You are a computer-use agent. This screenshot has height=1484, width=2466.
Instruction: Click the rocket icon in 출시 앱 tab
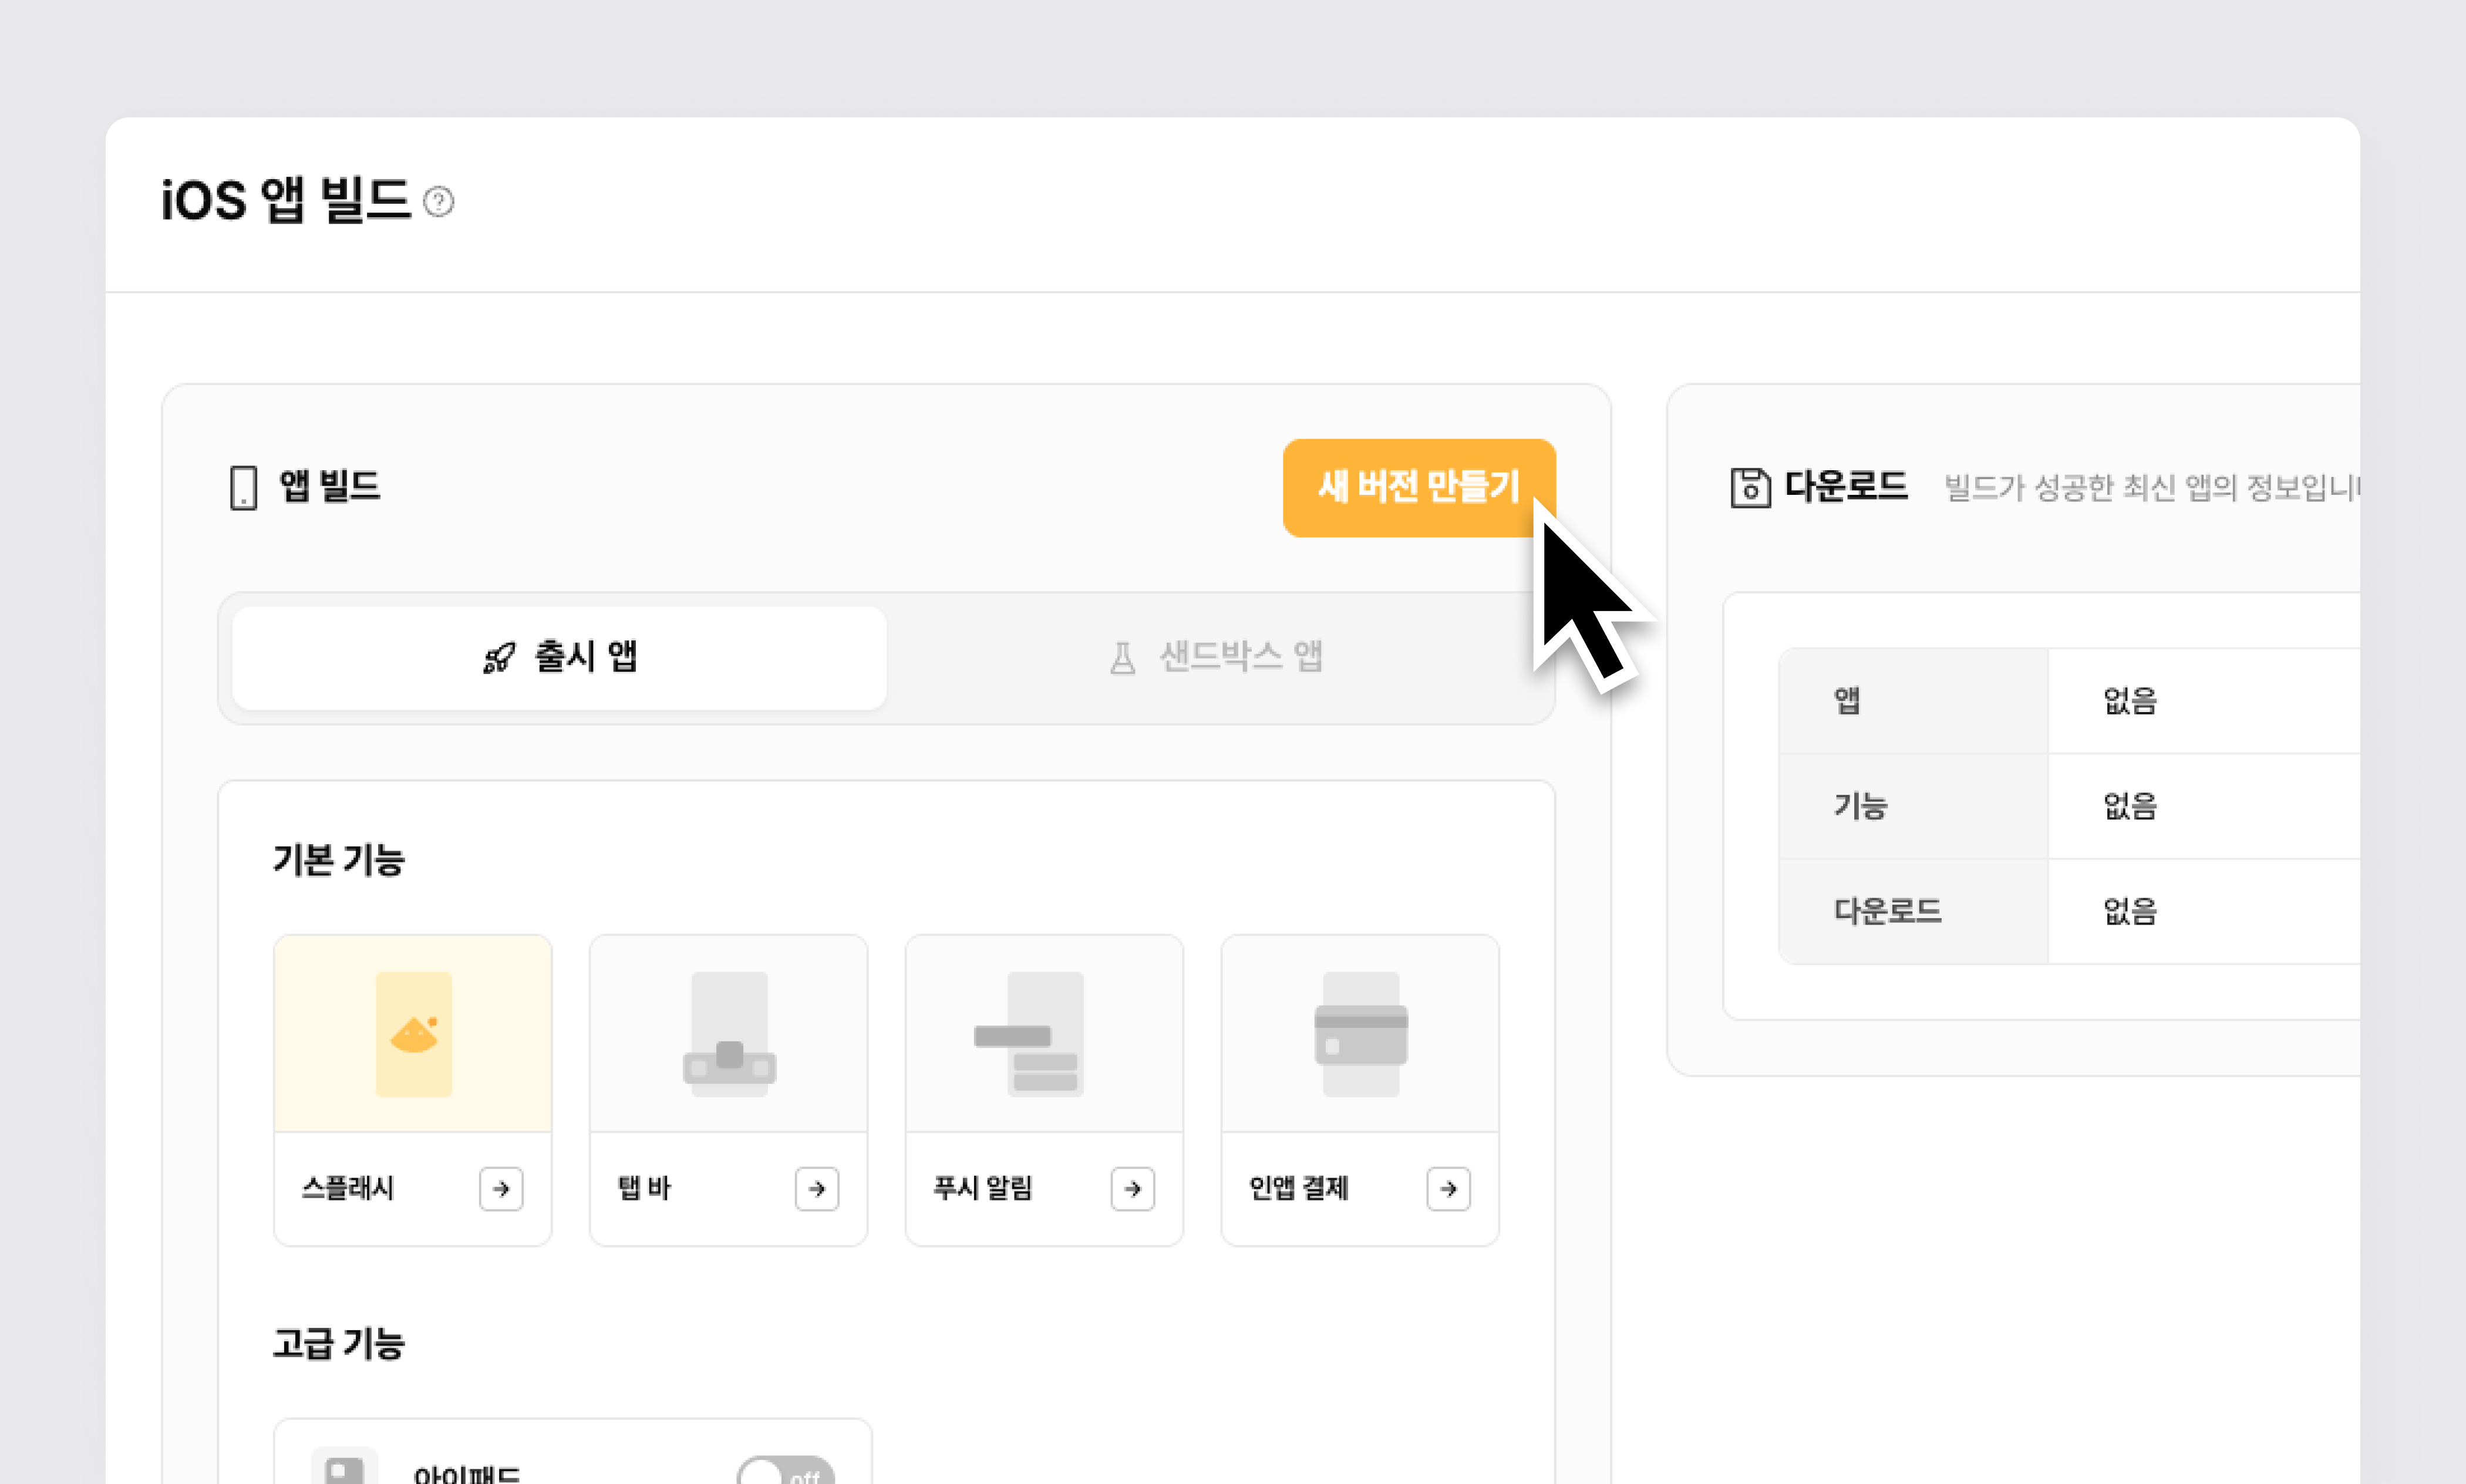(499, 658)
